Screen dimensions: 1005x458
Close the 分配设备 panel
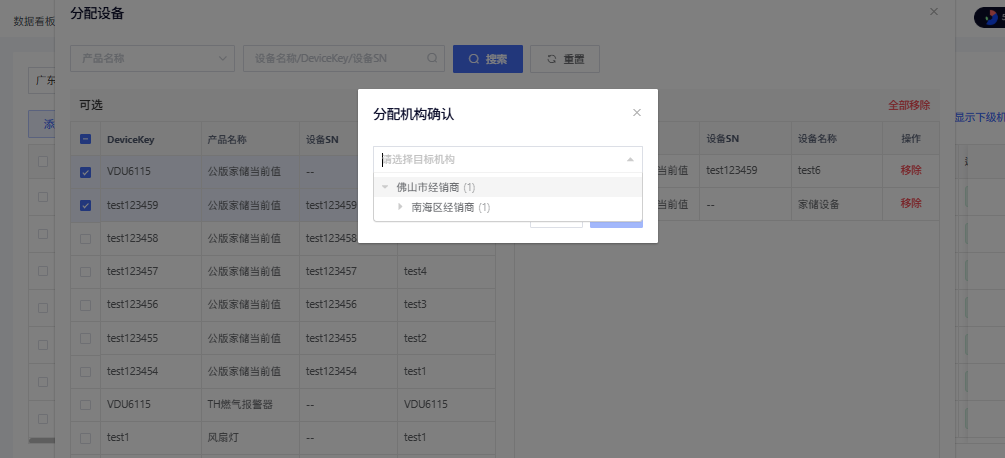click(x=934, y=12)
